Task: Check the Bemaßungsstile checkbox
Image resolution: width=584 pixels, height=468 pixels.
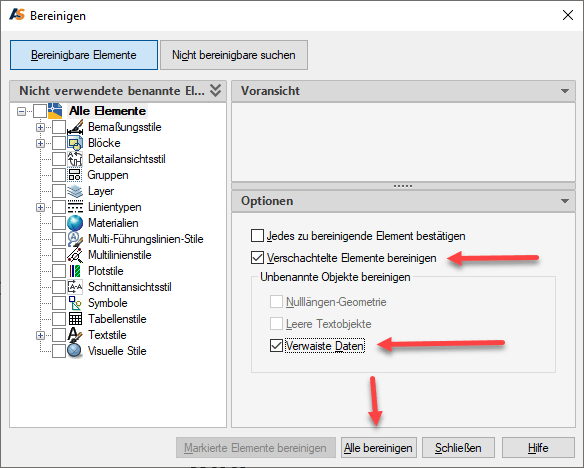Action: (59, 127)
